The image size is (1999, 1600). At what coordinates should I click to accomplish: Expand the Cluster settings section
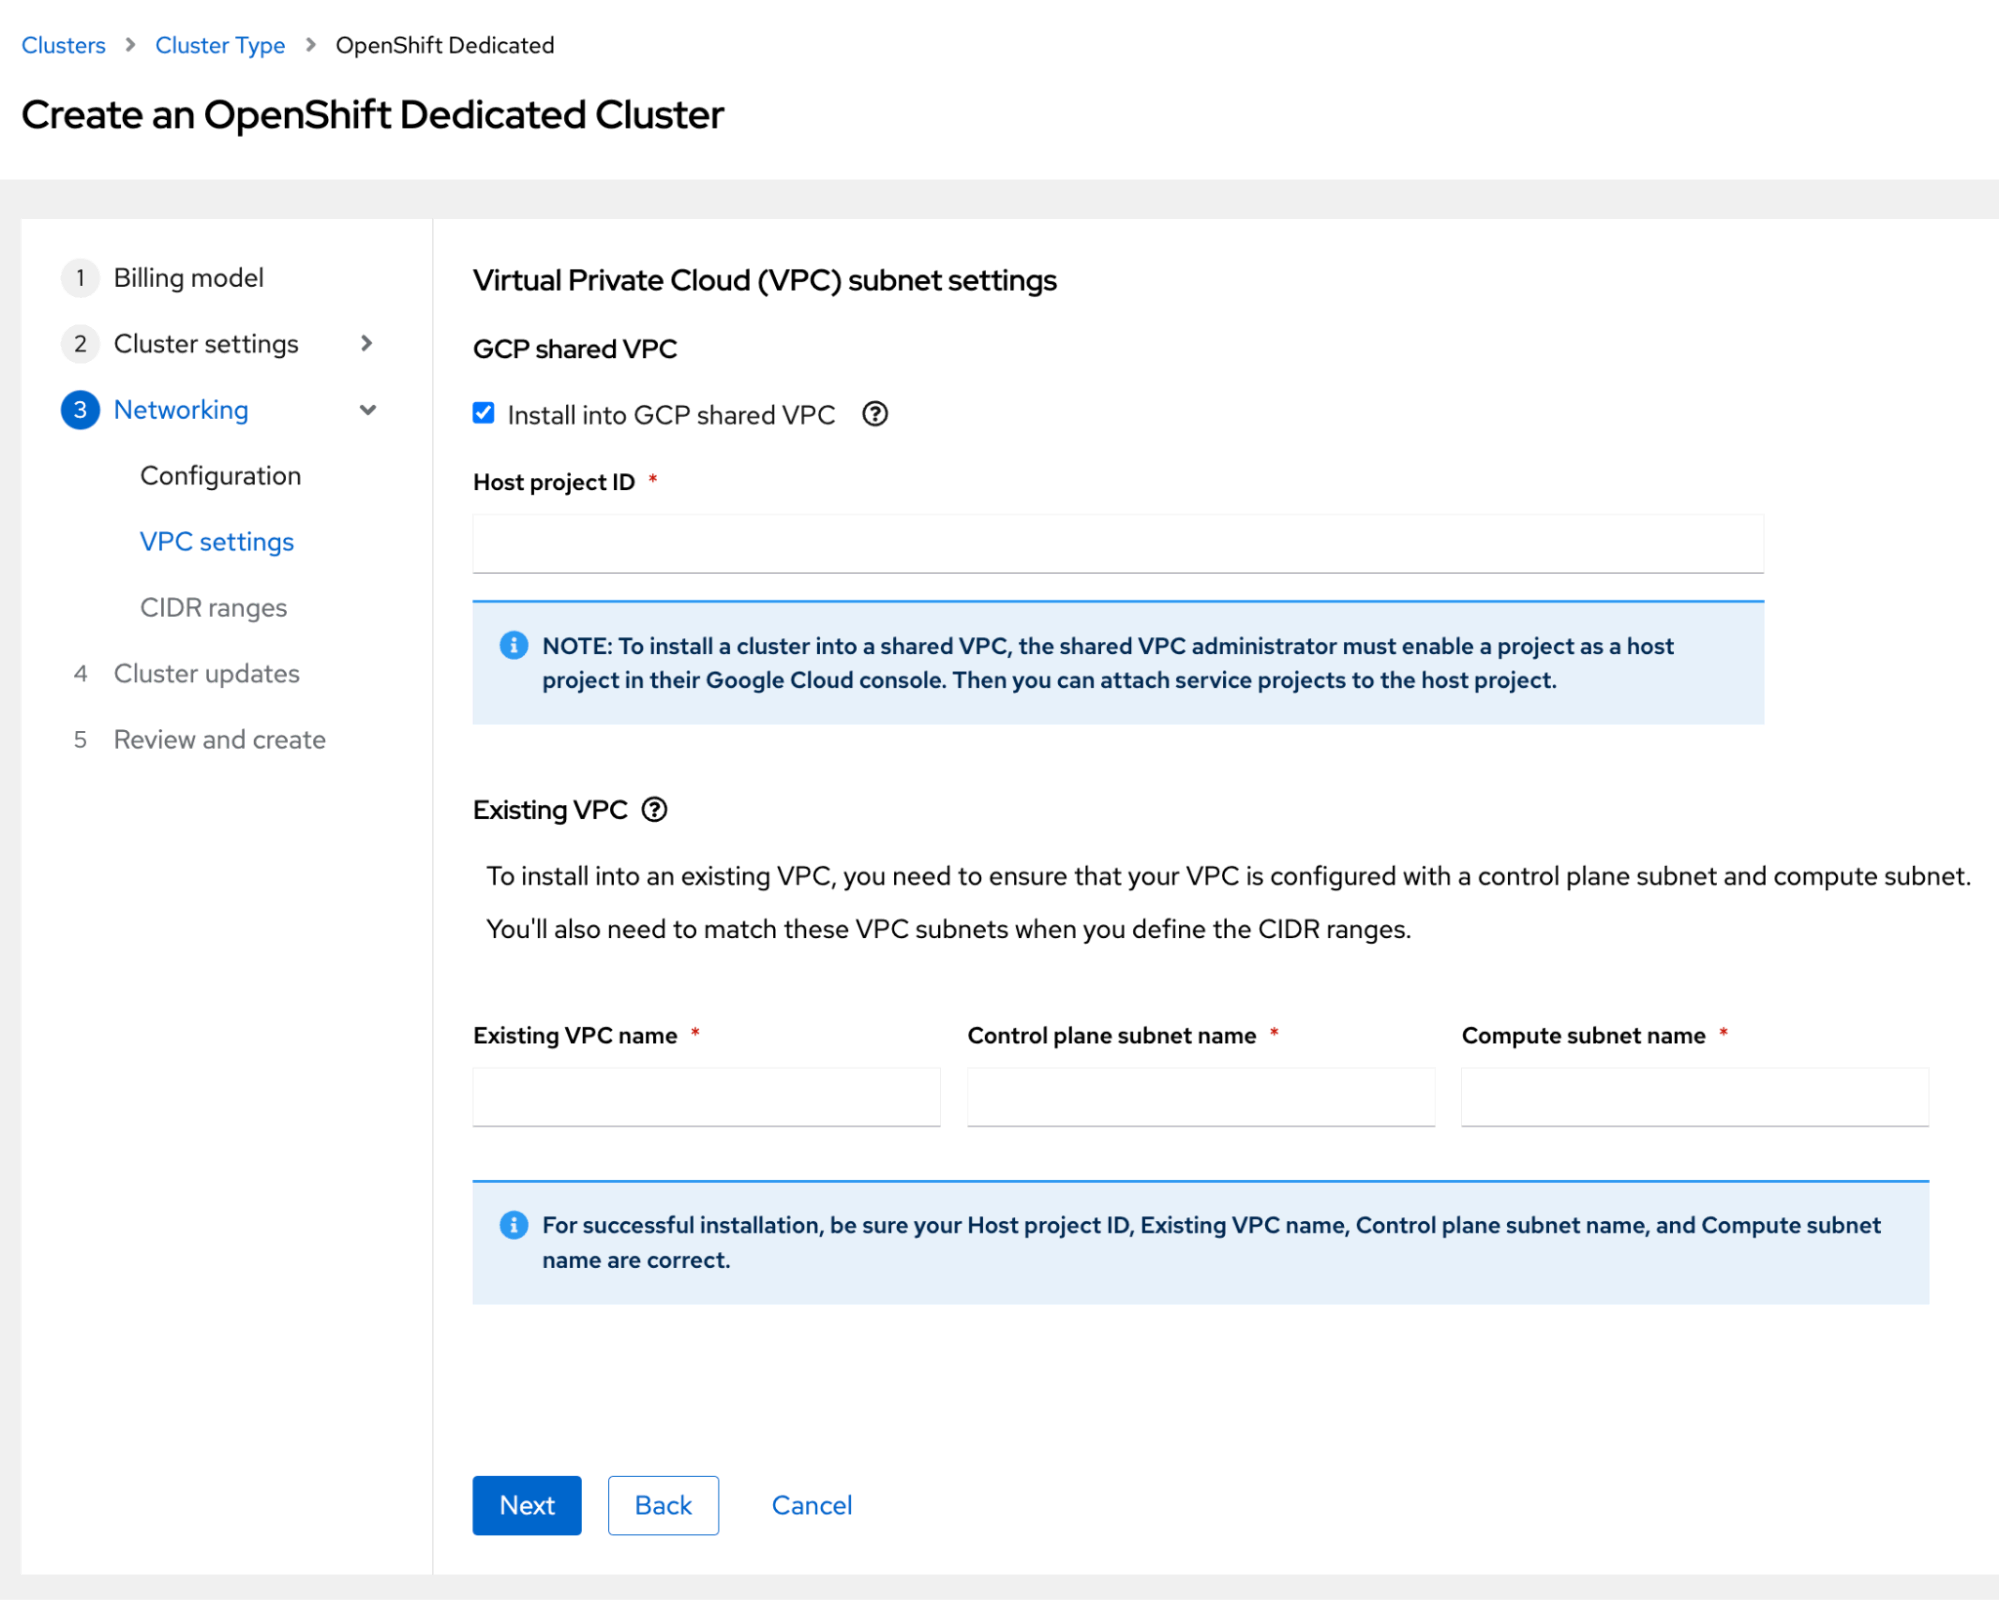(367, 343)
